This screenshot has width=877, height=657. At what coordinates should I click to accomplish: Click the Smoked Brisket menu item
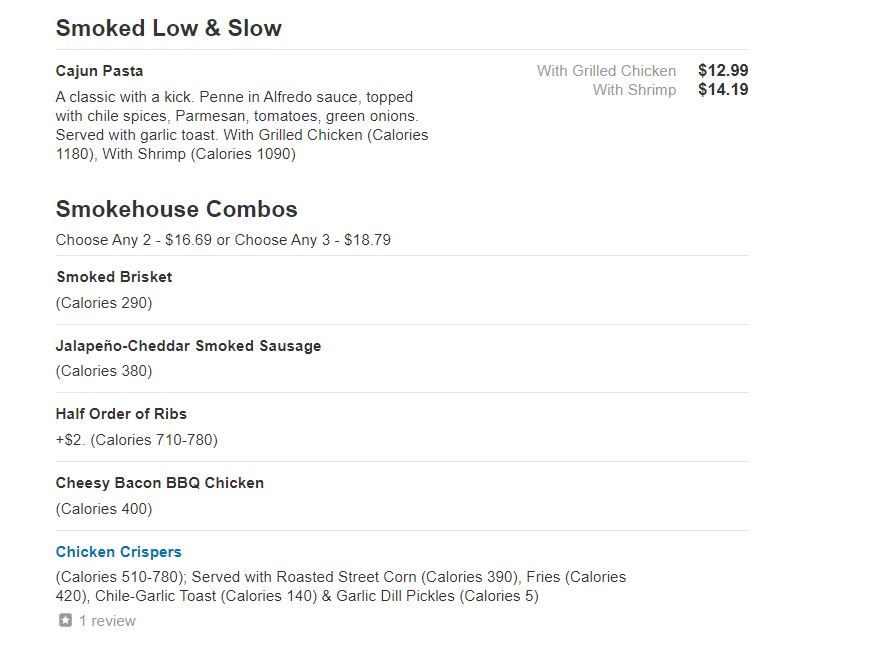point(115,277)
